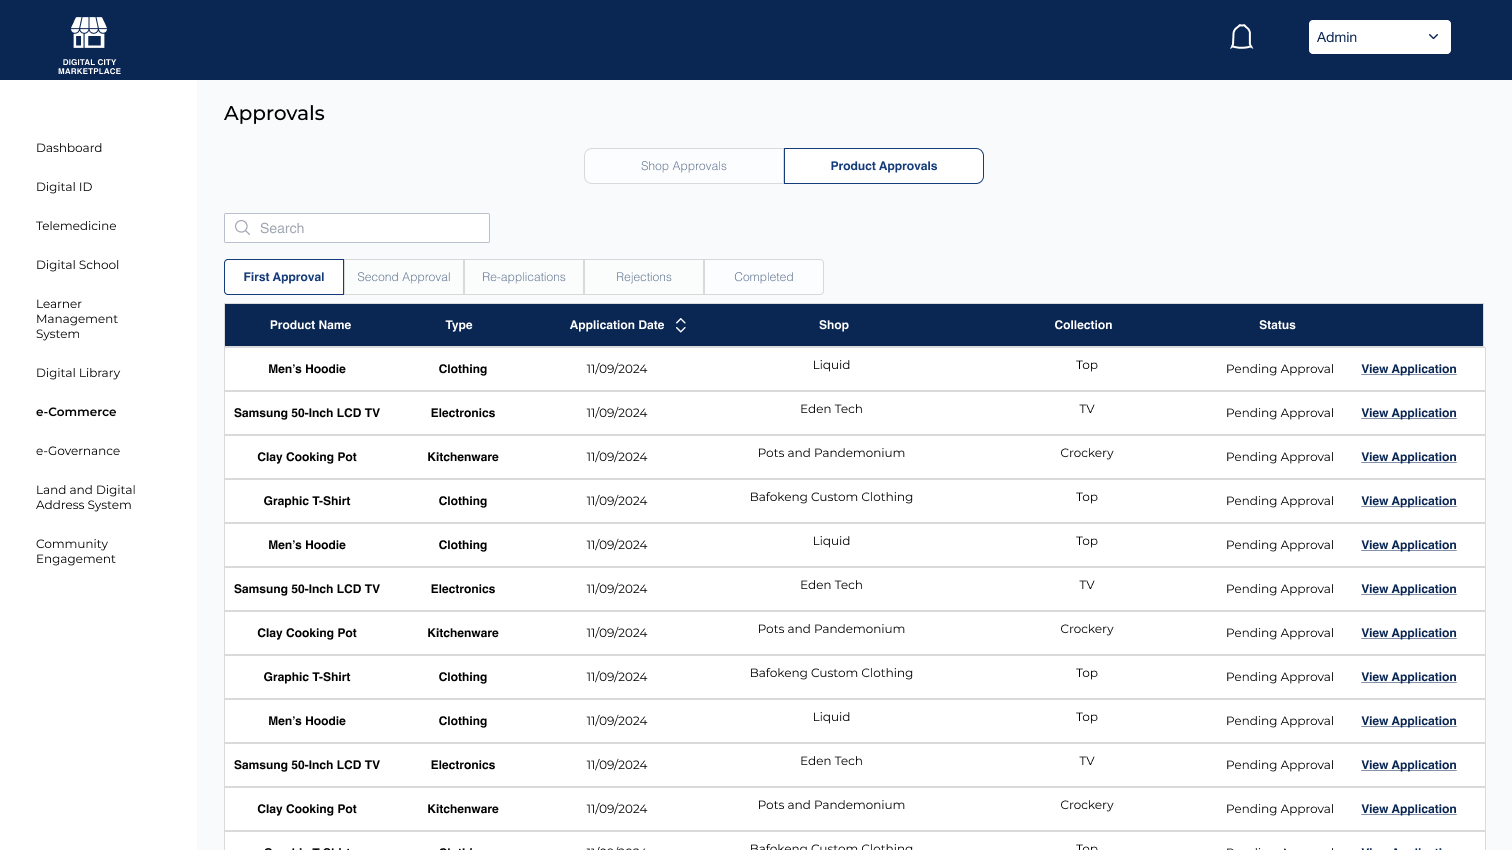View the Completed tab
1512x850 pixels.
coord(764,277)
